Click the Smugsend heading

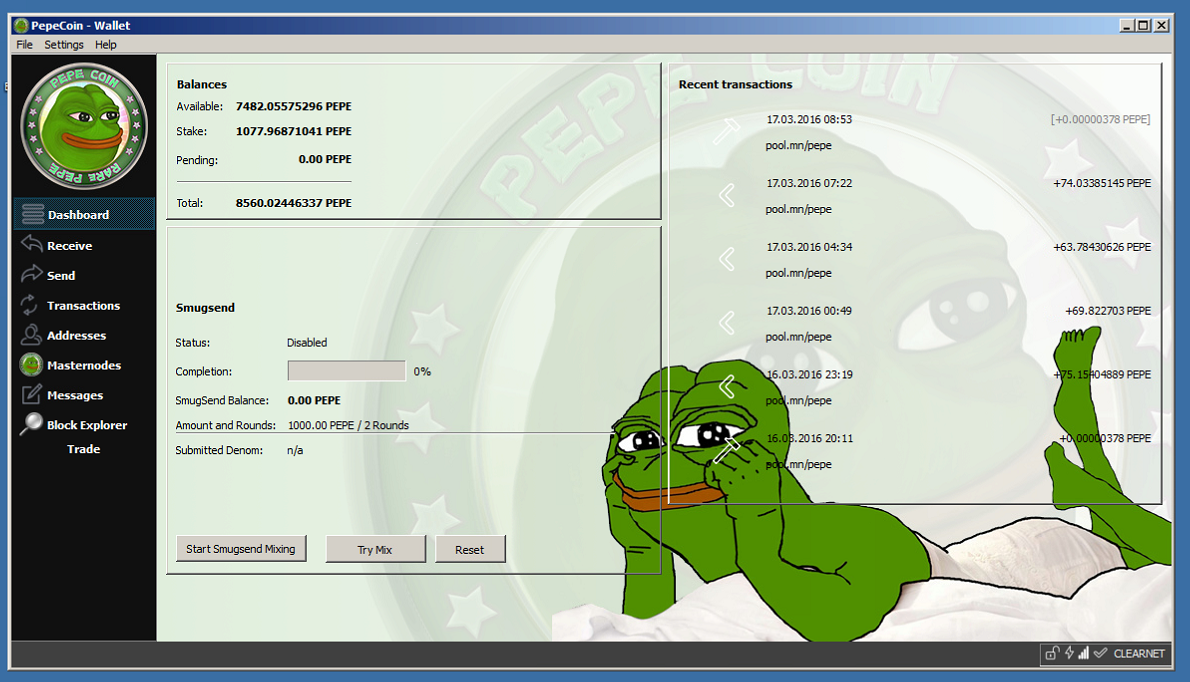pos(205,308)
